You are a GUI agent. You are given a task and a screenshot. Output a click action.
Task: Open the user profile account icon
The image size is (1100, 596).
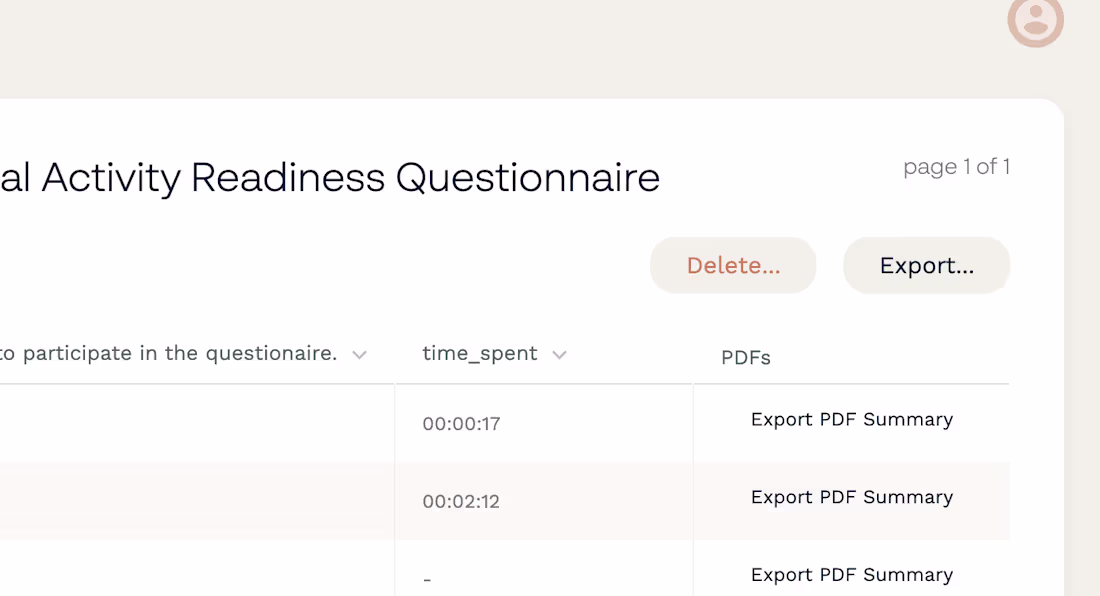click(1035, 22)
